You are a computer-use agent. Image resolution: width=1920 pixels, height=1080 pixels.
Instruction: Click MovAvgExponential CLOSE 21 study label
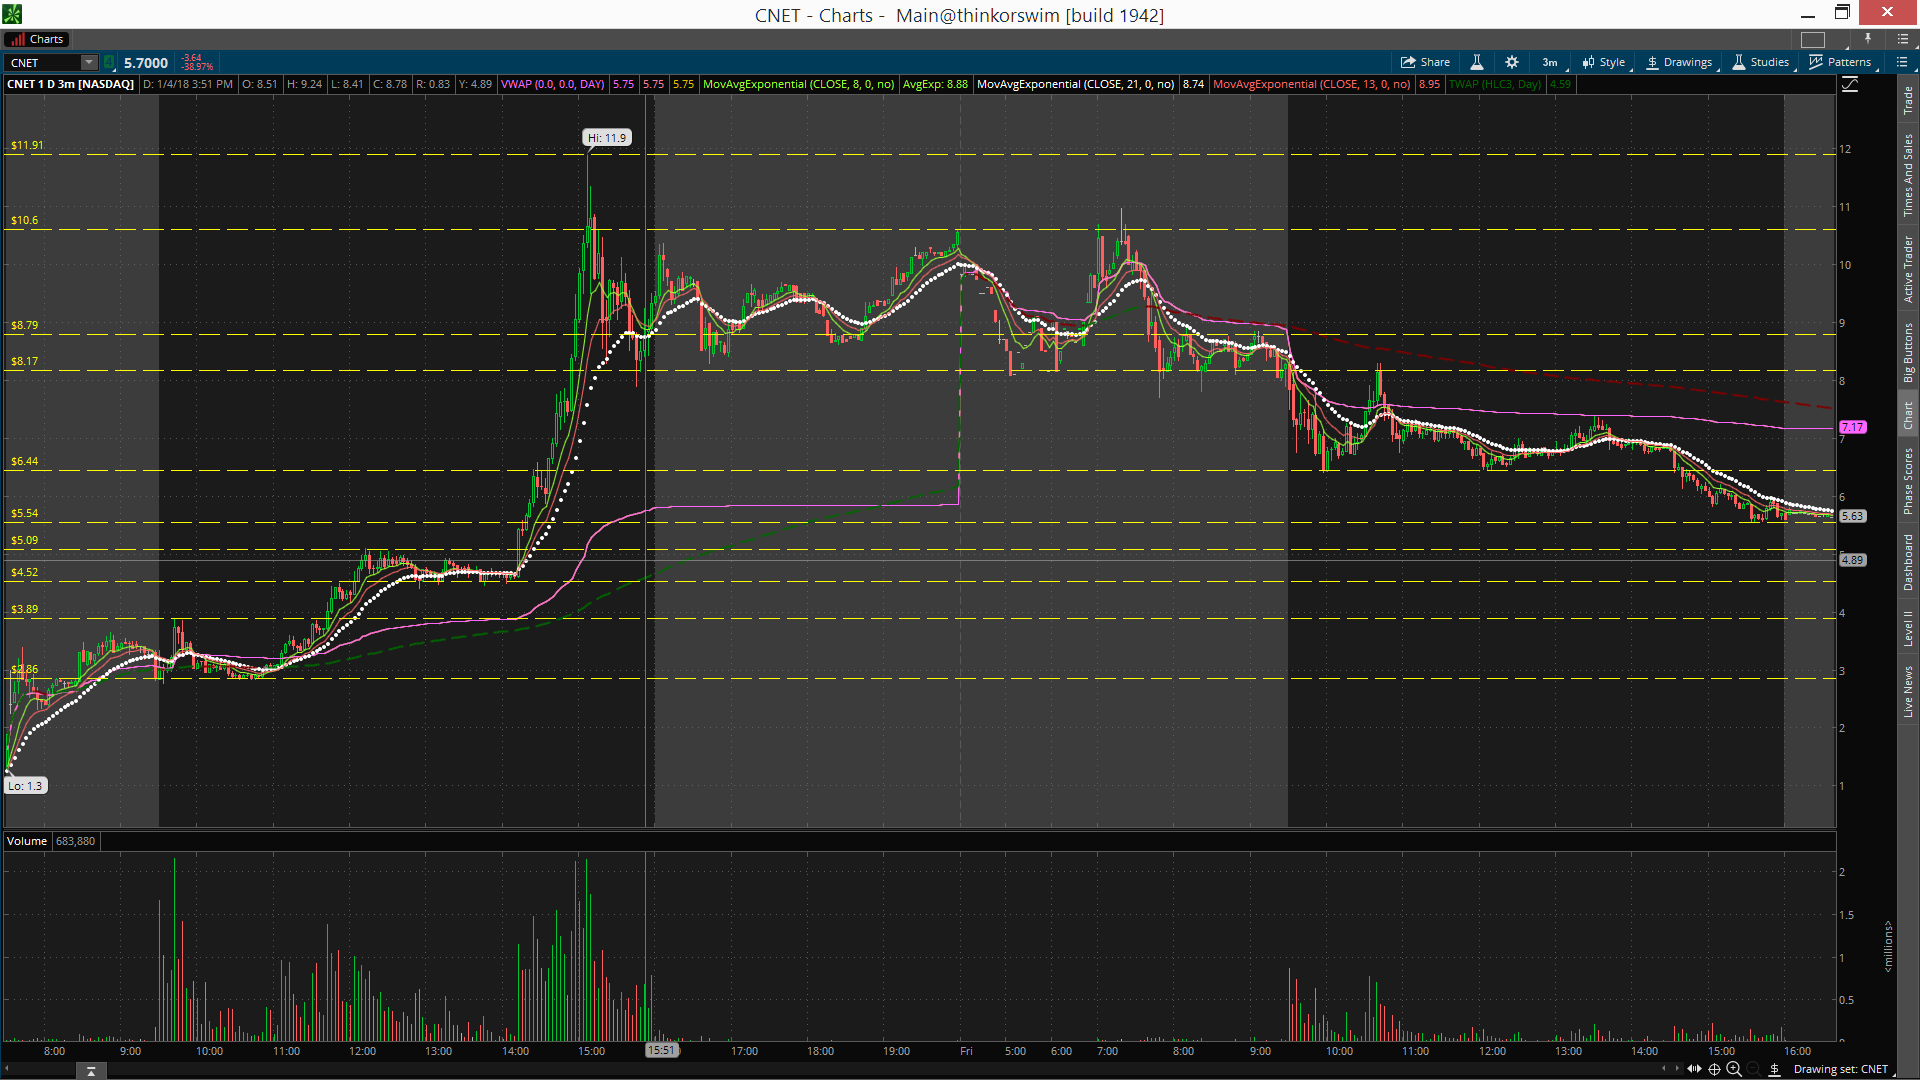tap(1076, 84)
